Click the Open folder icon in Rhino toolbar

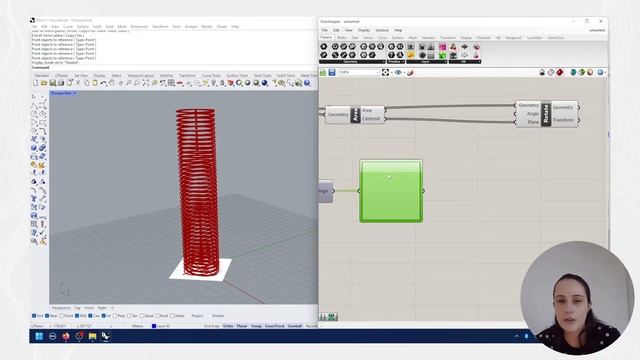(44, 83)
